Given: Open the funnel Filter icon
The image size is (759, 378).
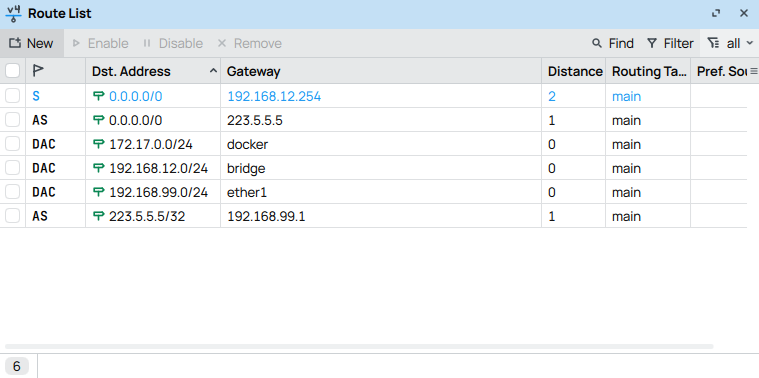Looking at the screenshot, I should (652, 43).
